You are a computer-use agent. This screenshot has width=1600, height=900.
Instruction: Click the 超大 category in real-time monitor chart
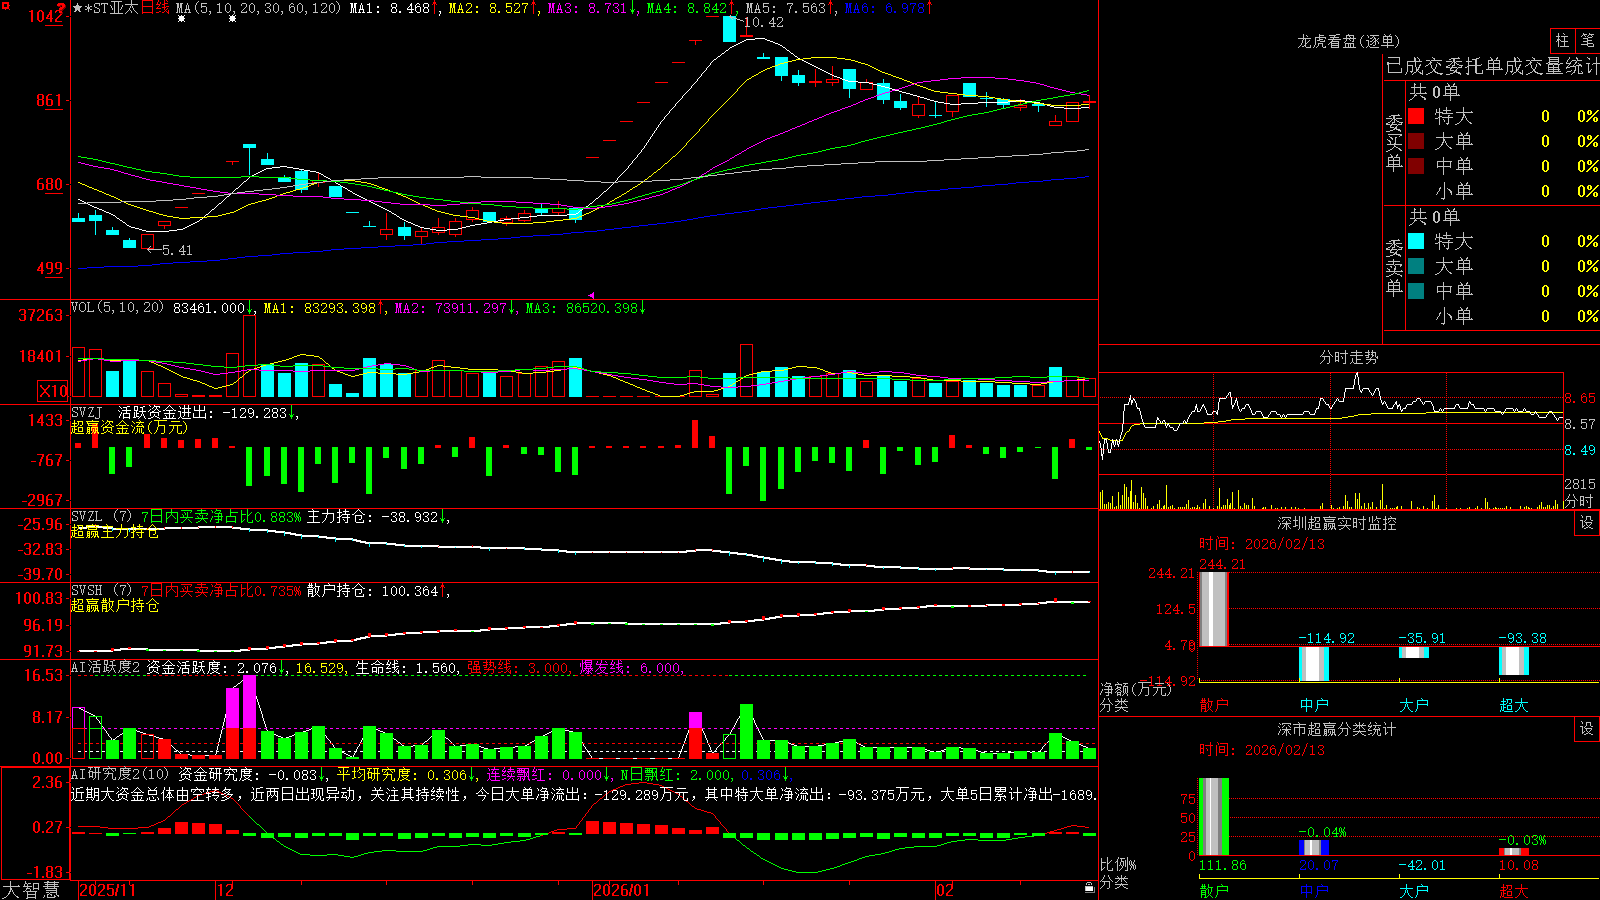(x=1514, y=704)
